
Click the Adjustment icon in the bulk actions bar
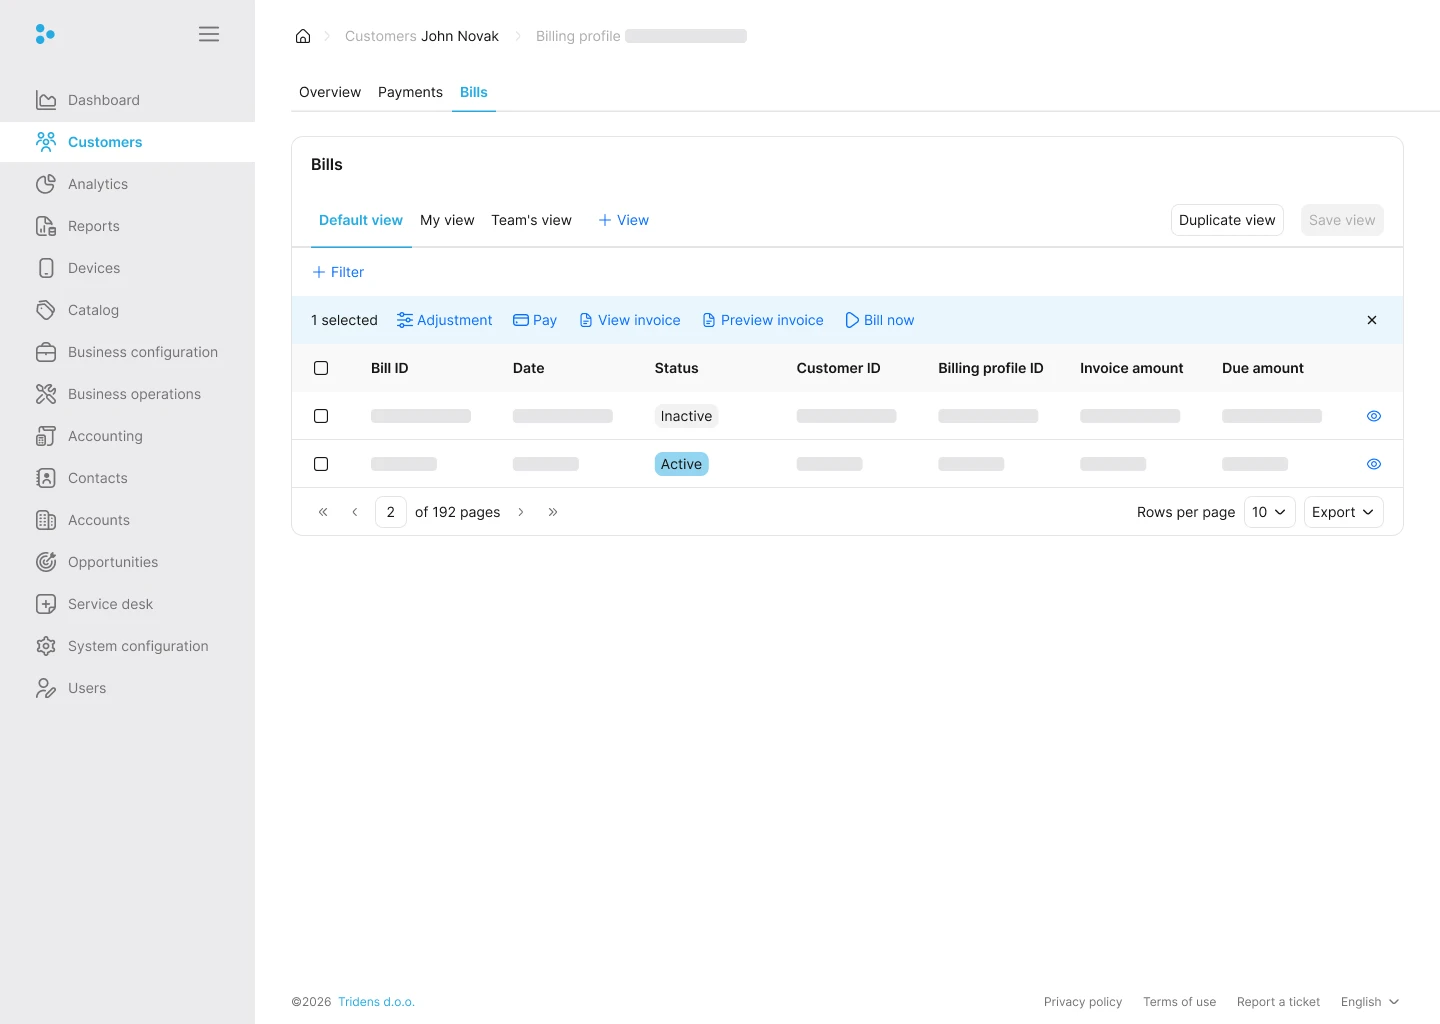(x=405, y=320)
